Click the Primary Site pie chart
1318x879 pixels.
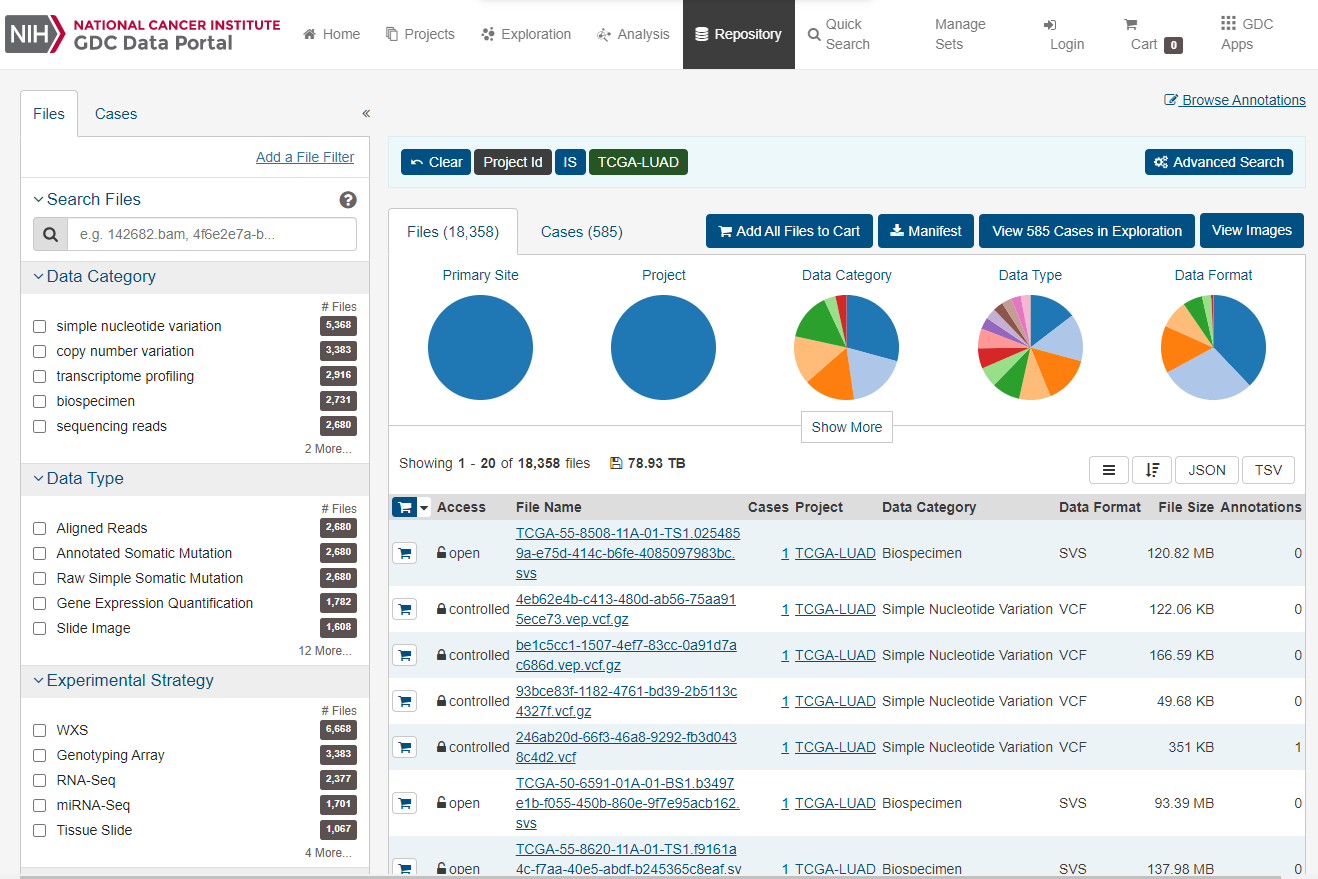(x=480, y=348)
